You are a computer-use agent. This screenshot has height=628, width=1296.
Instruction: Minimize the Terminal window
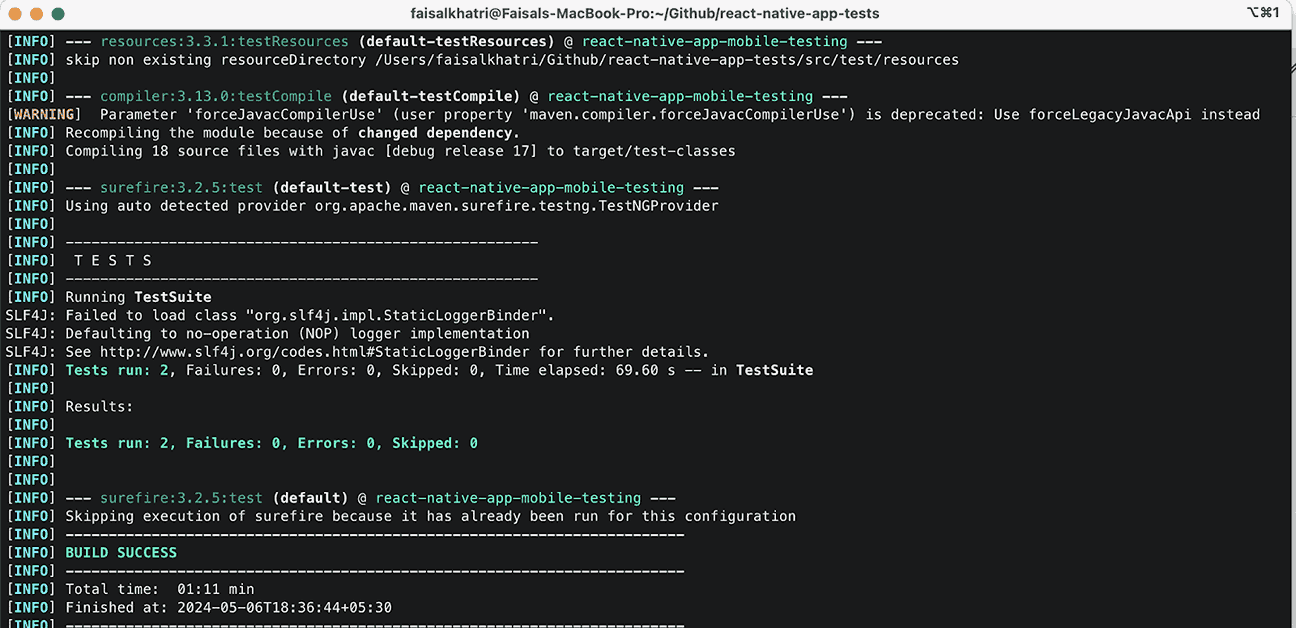click(38, 14)
